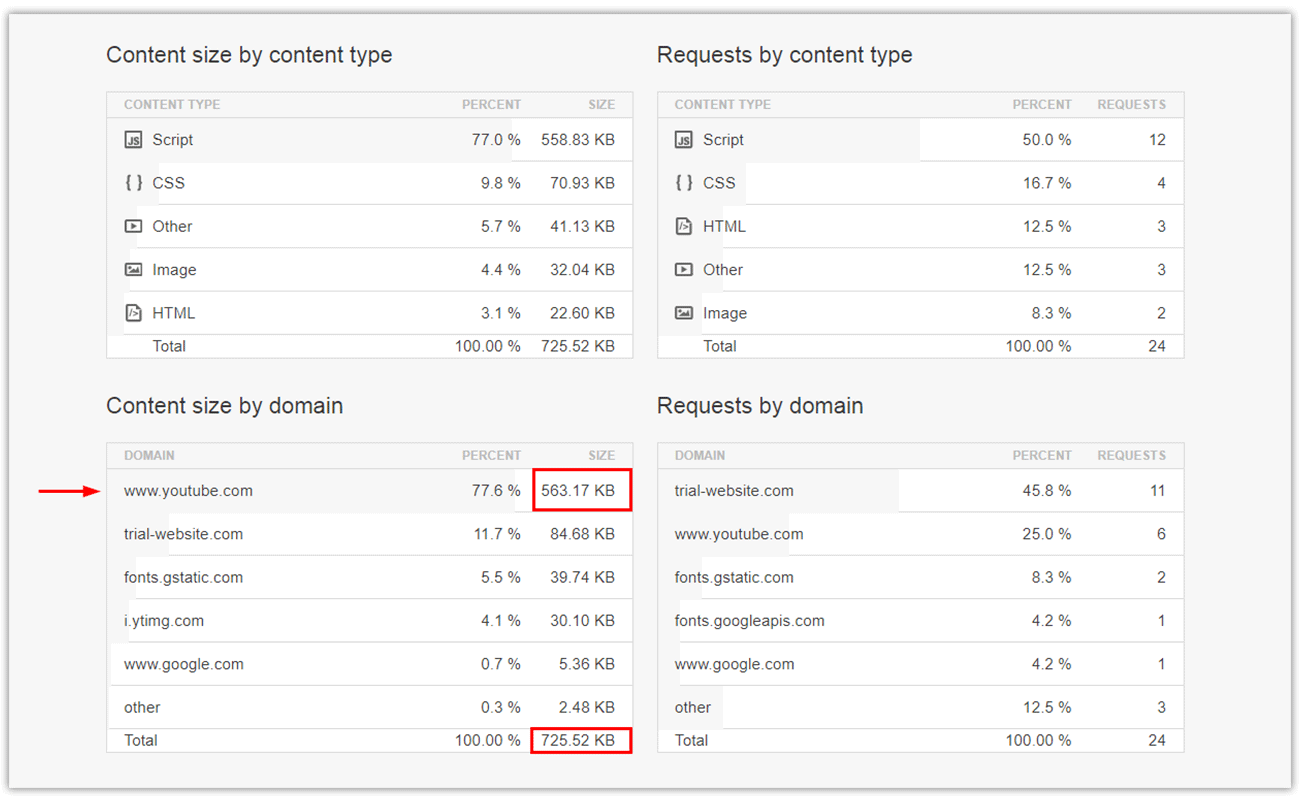Click the other row in Requests by domain
This screenshot has width=1300, height=800.
tap(692, 707)
